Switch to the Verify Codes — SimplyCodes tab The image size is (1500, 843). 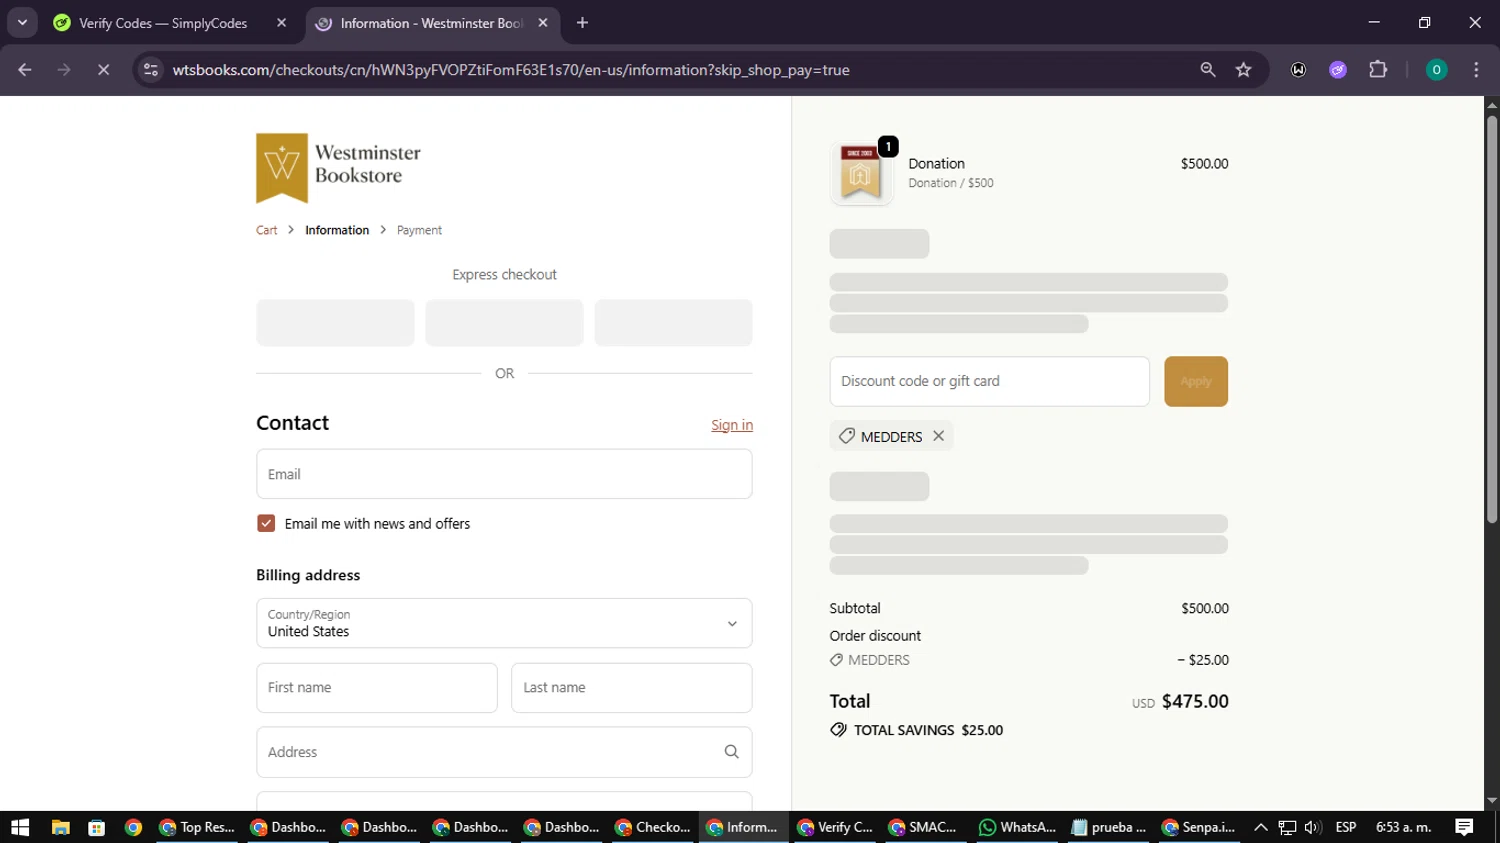(x=168, y=23)
